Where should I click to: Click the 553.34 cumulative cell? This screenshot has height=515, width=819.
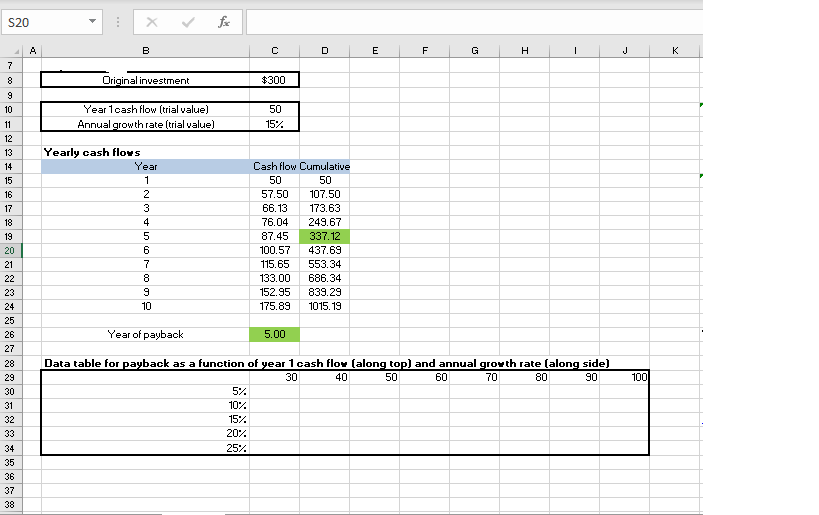(x=325, y=264)
